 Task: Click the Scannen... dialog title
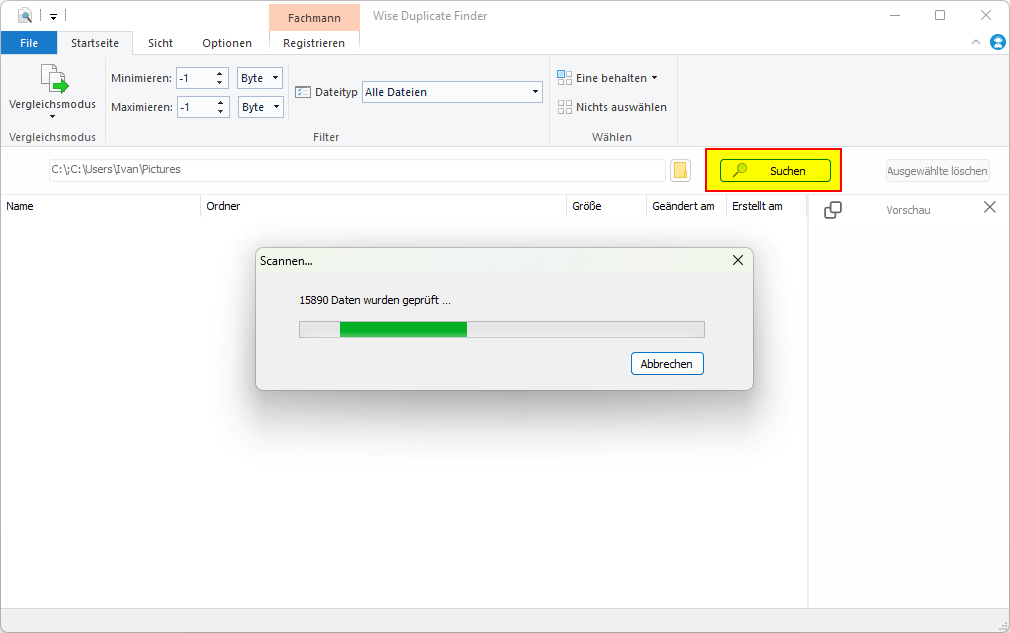pos(286,261)
